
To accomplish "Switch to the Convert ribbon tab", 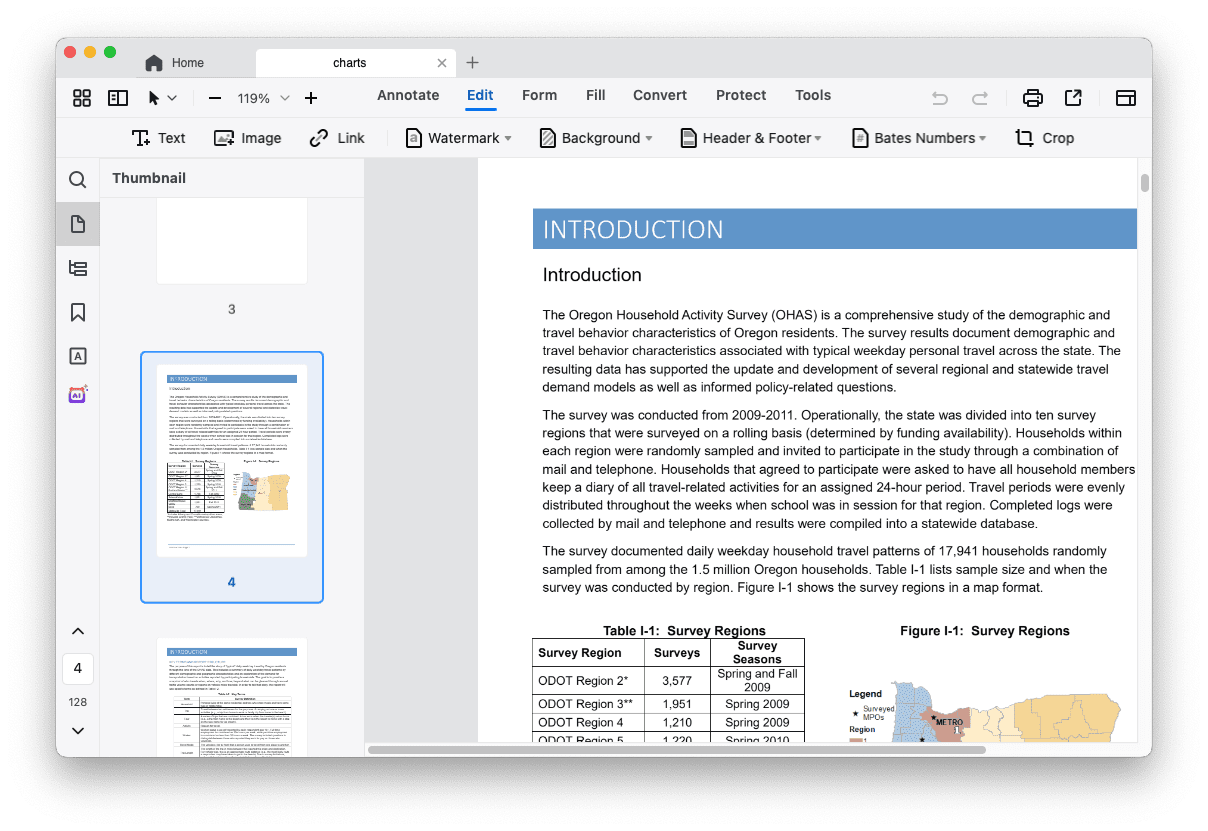I will (x=659, y=95).
